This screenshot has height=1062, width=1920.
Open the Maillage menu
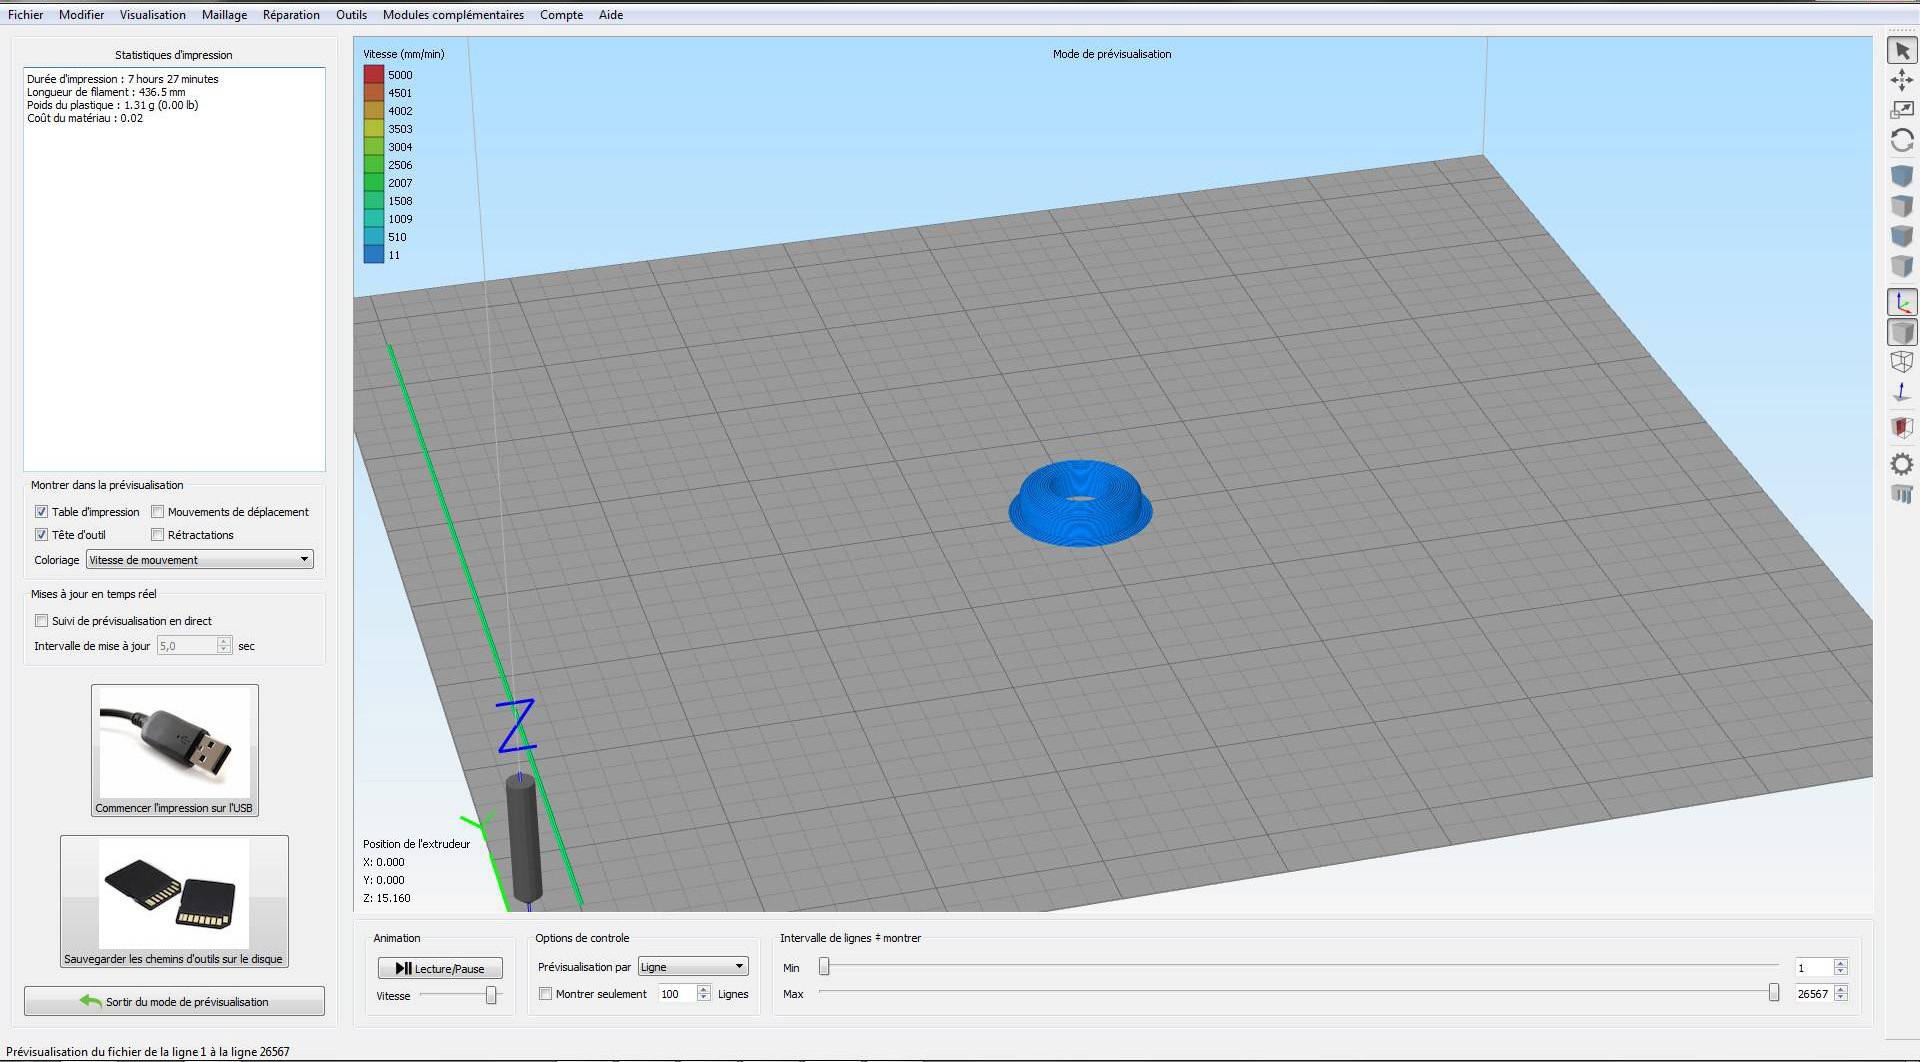(224, 15)
